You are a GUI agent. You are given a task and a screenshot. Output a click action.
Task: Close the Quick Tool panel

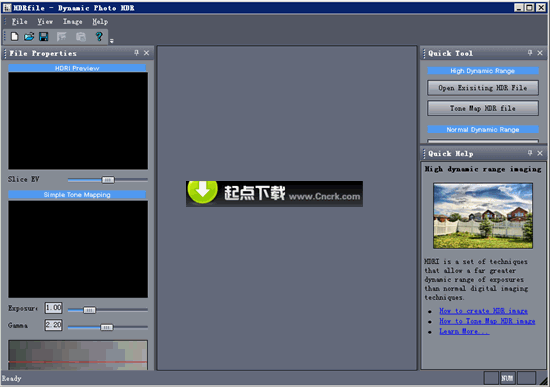[540, 53]
